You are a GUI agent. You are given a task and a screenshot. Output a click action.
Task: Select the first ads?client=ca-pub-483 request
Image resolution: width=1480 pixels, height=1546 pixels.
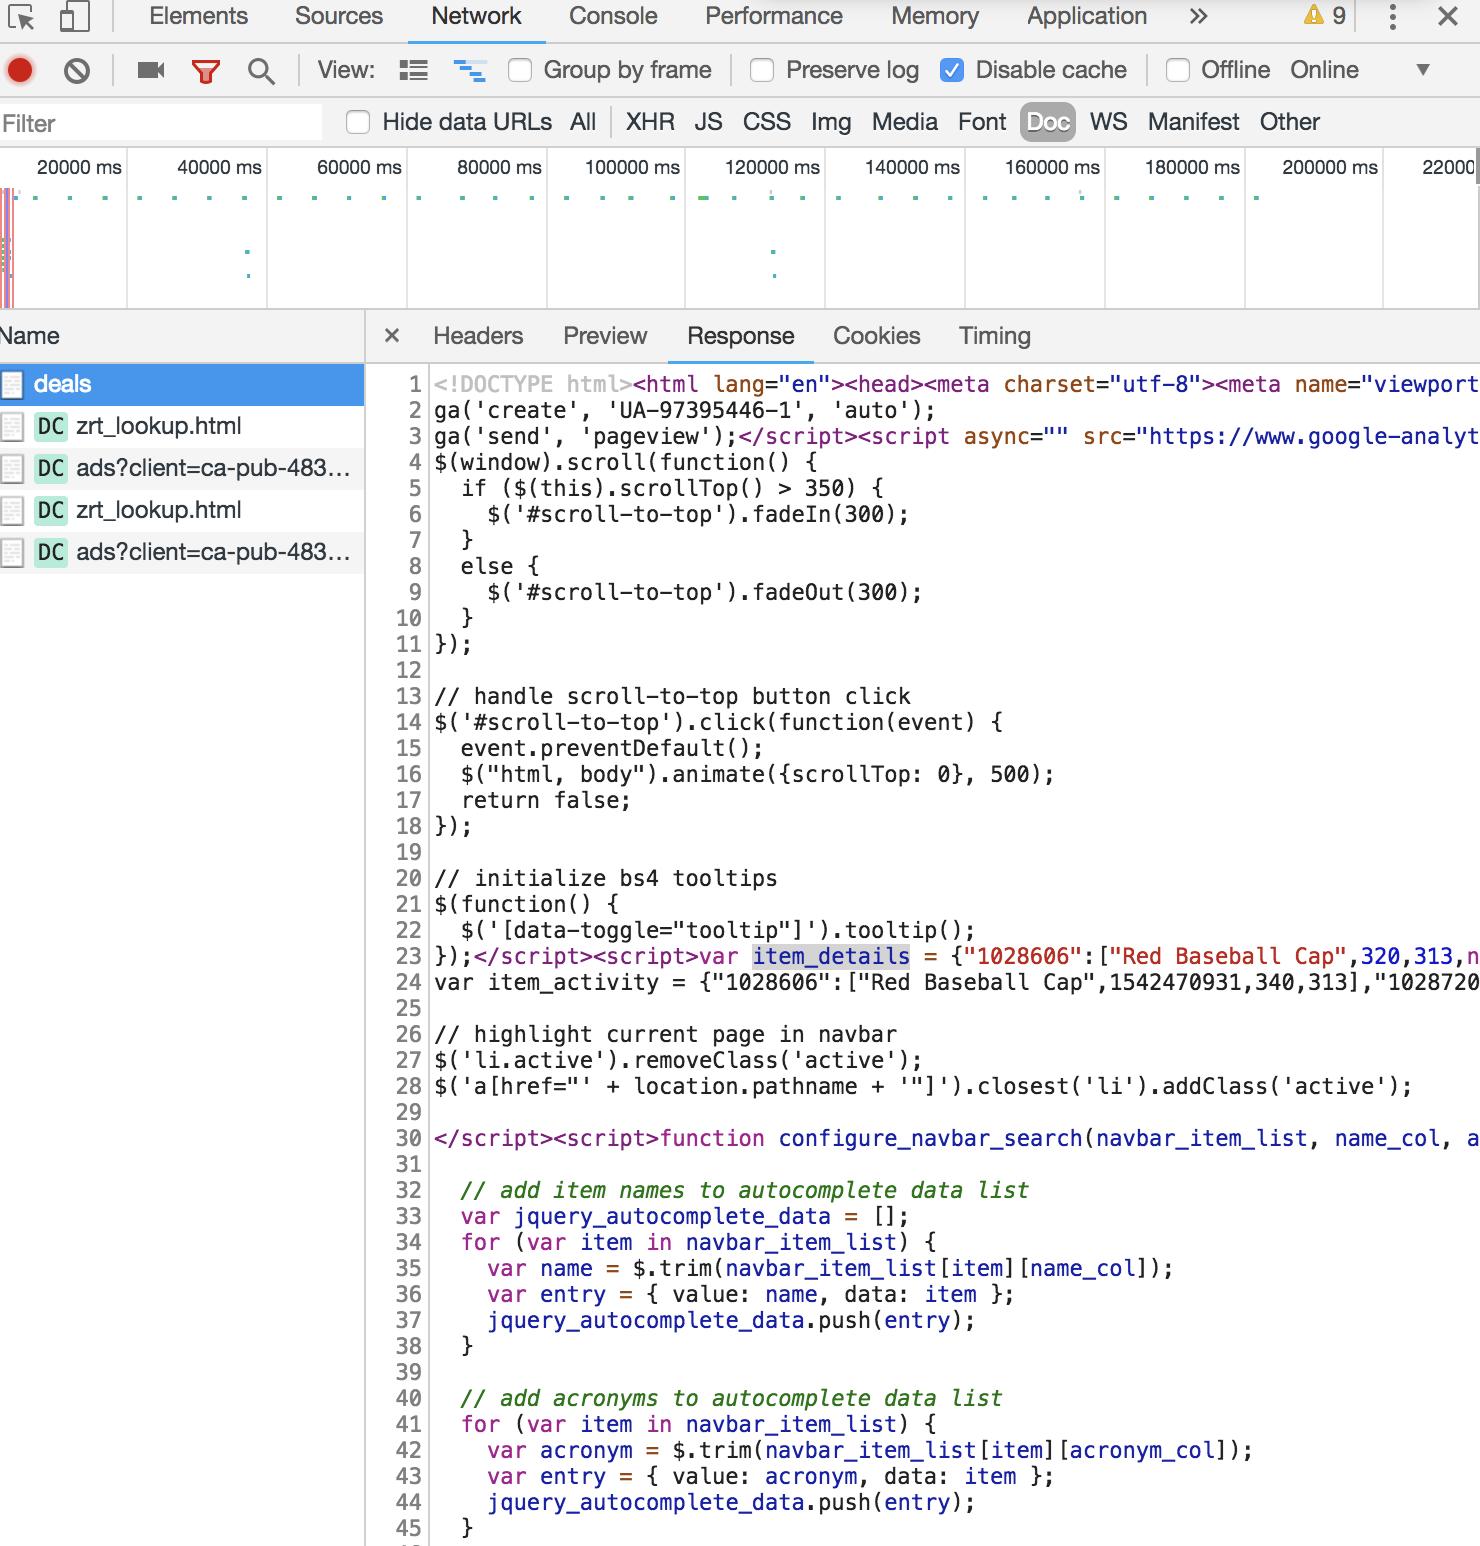(182, 468)
